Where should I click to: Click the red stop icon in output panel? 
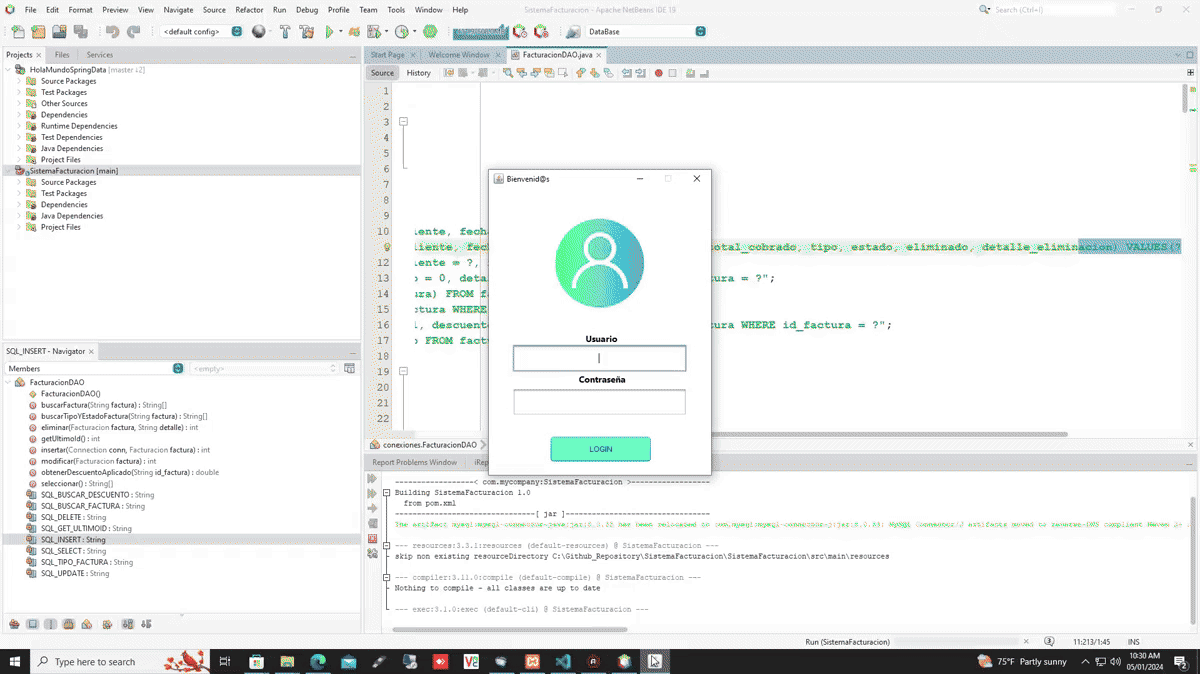[x=373, y=539]
